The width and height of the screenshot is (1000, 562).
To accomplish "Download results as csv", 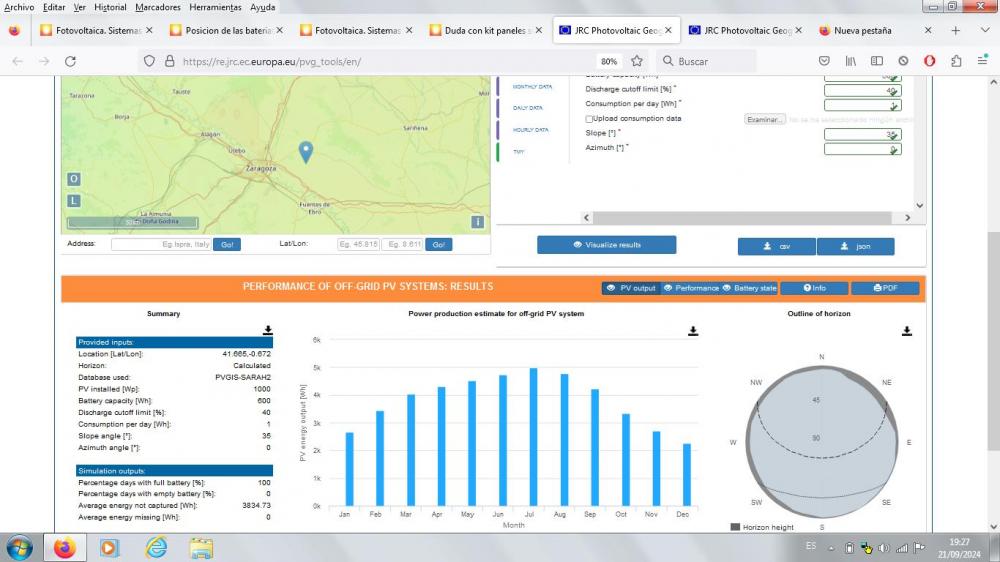I will pyautogui.click(x=777, y=246).
